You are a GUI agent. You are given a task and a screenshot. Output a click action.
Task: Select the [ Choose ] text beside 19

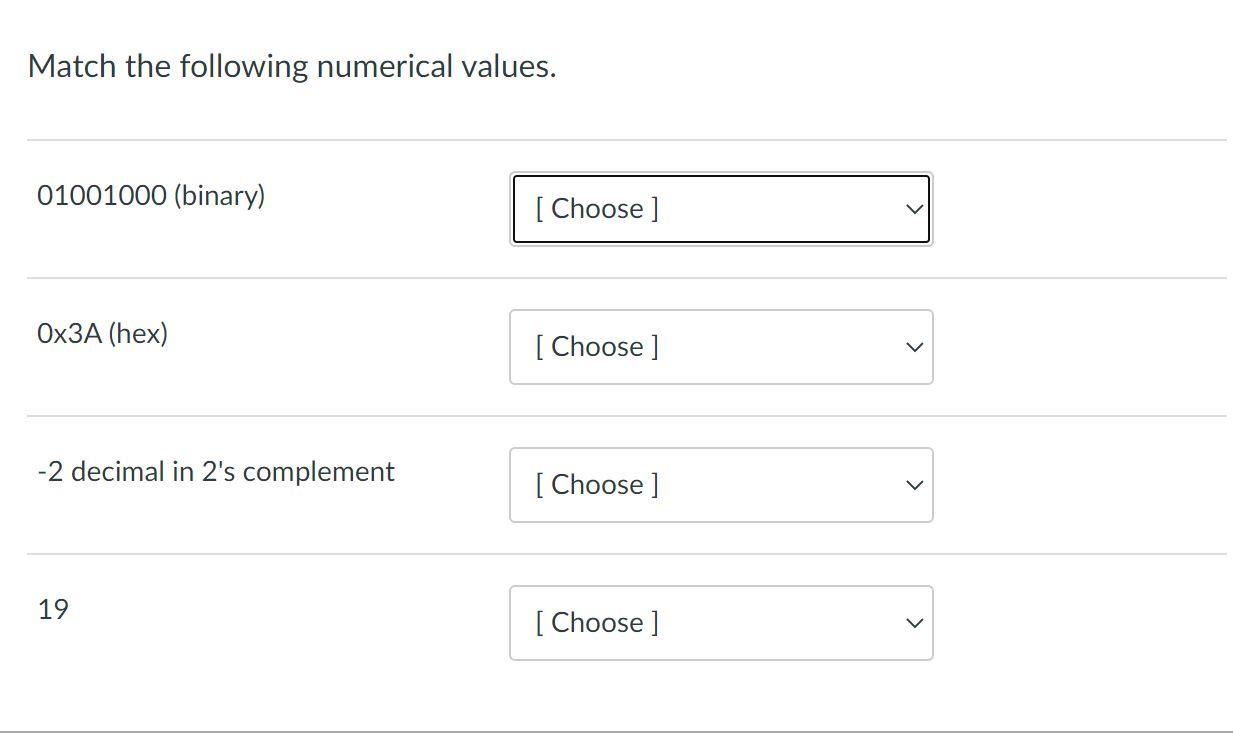pyautogui.click(x=597, y=622)
